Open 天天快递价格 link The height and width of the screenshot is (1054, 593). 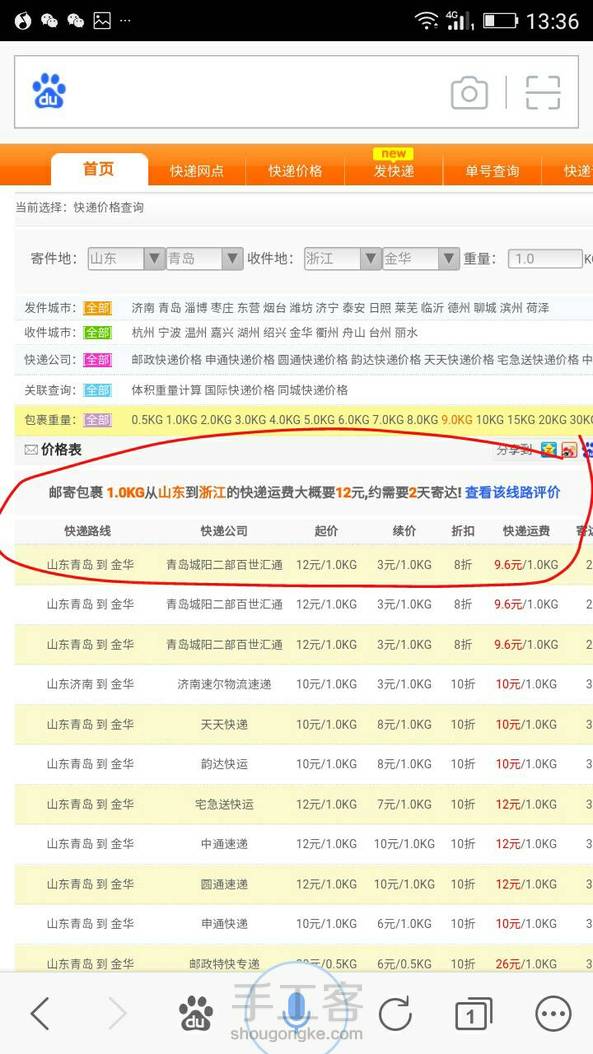(x=459, y=360)
